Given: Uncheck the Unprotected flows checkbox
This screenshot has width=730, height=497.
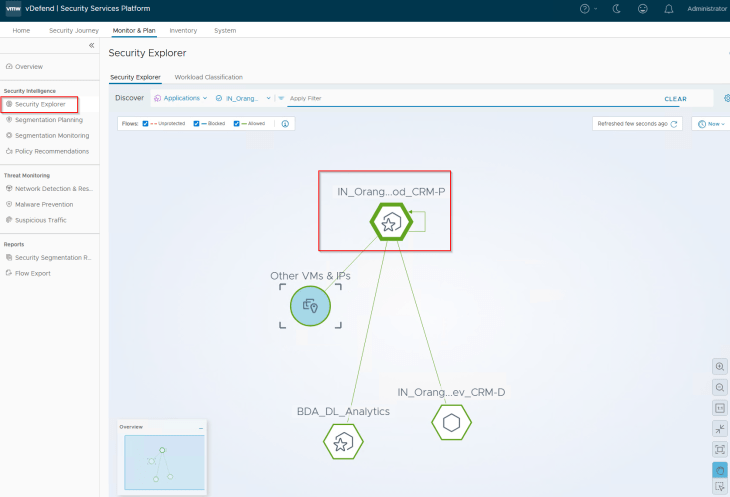Looking at the screenshot, I should (146, 124).
